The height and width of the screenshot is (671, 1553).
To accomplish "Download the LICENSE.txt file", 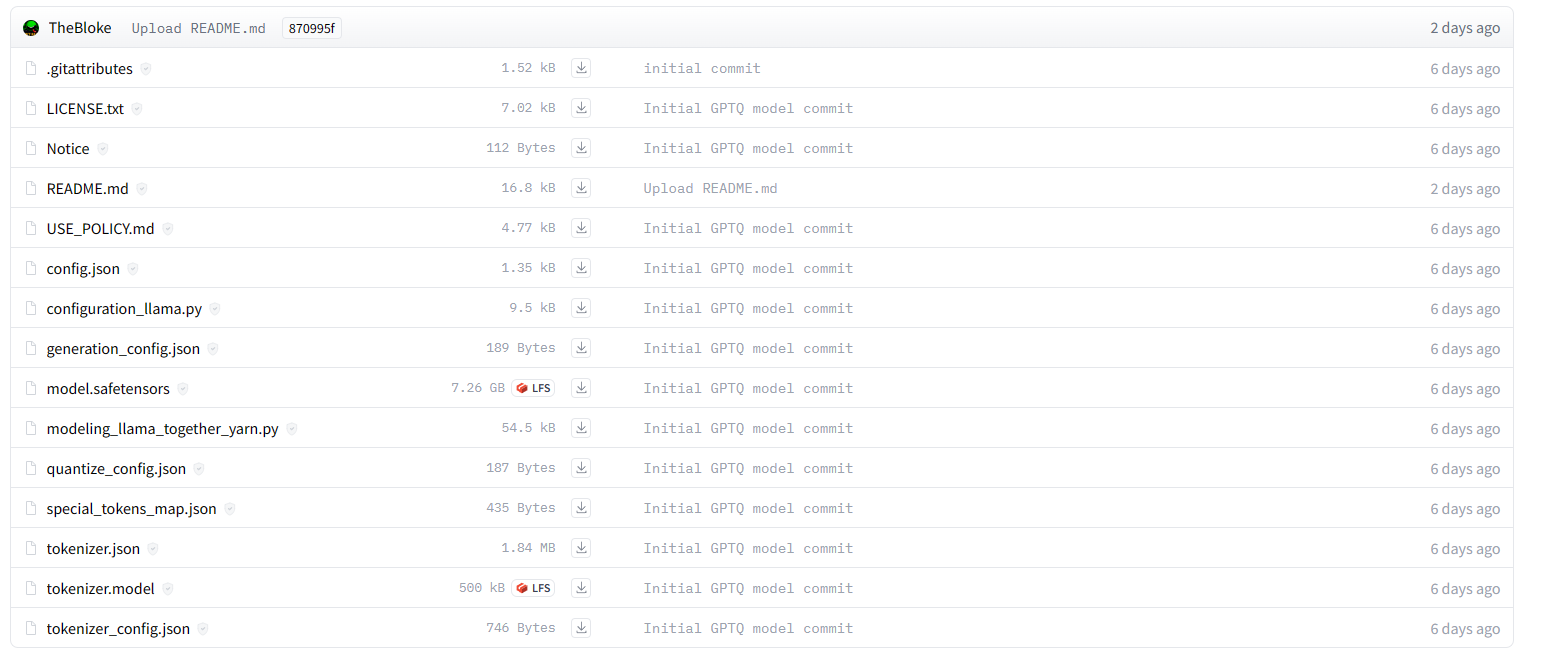I will pos(581,107).
